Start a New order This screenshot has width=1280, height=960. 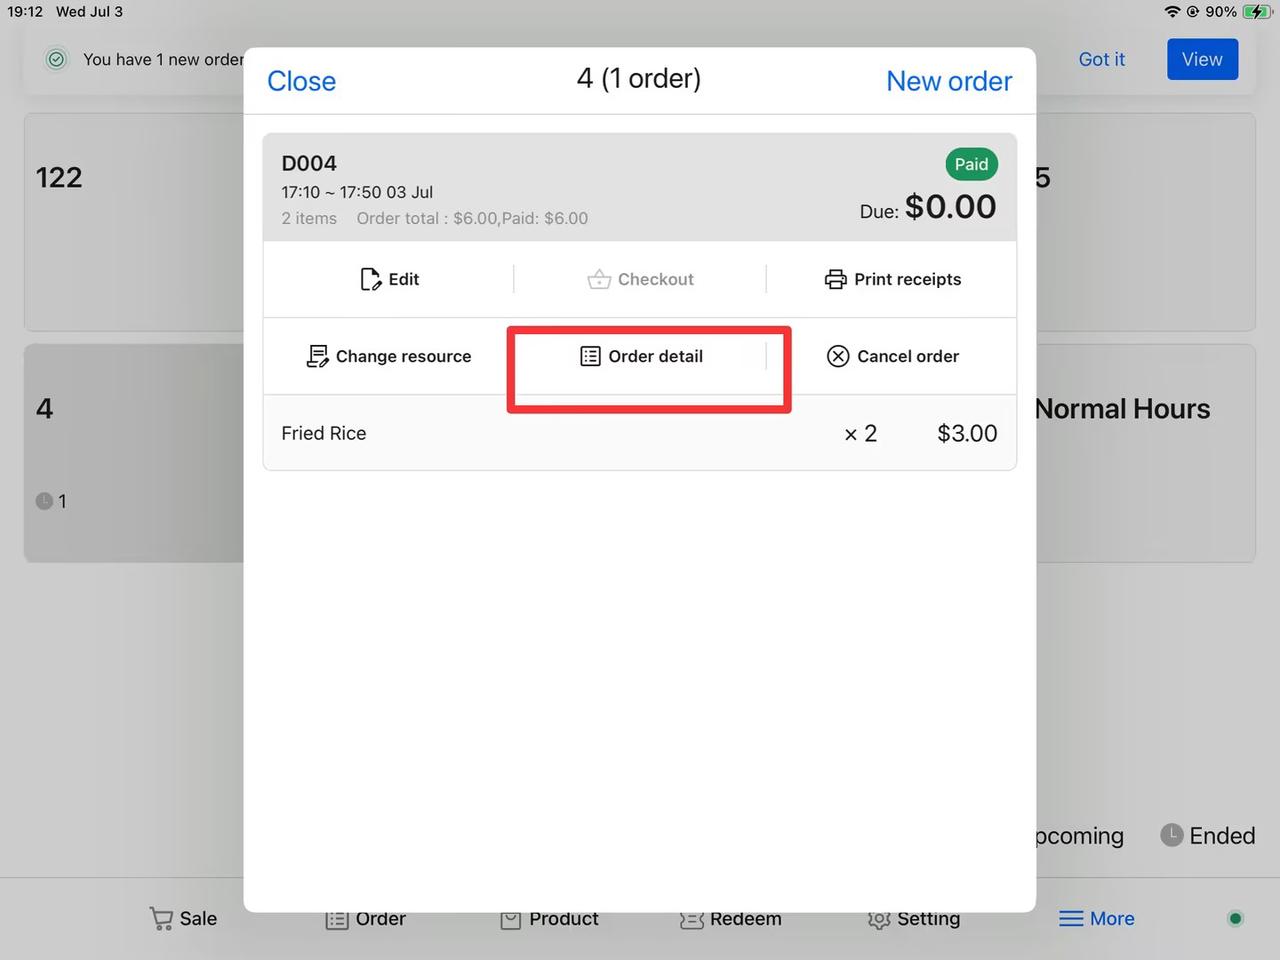(x=948, y=81)
